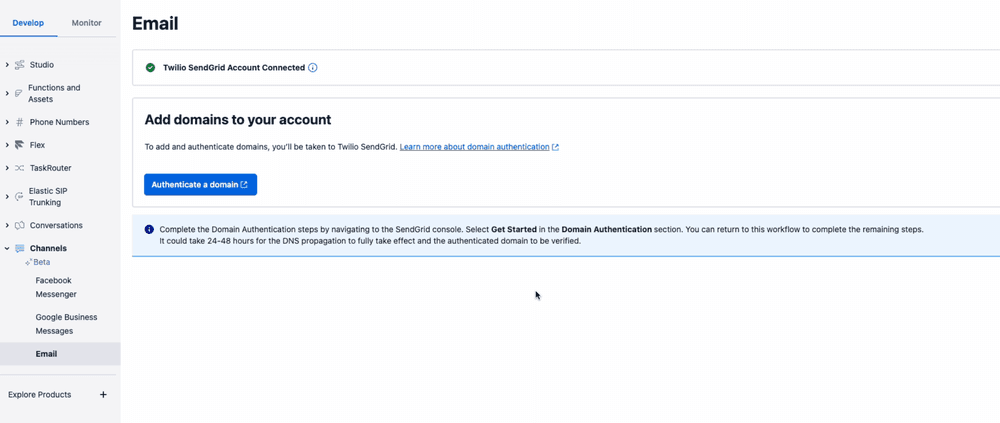1000x423 pixels.
Task: Click the plus icon next to Explore Products
Action: [x=103, y=395]
